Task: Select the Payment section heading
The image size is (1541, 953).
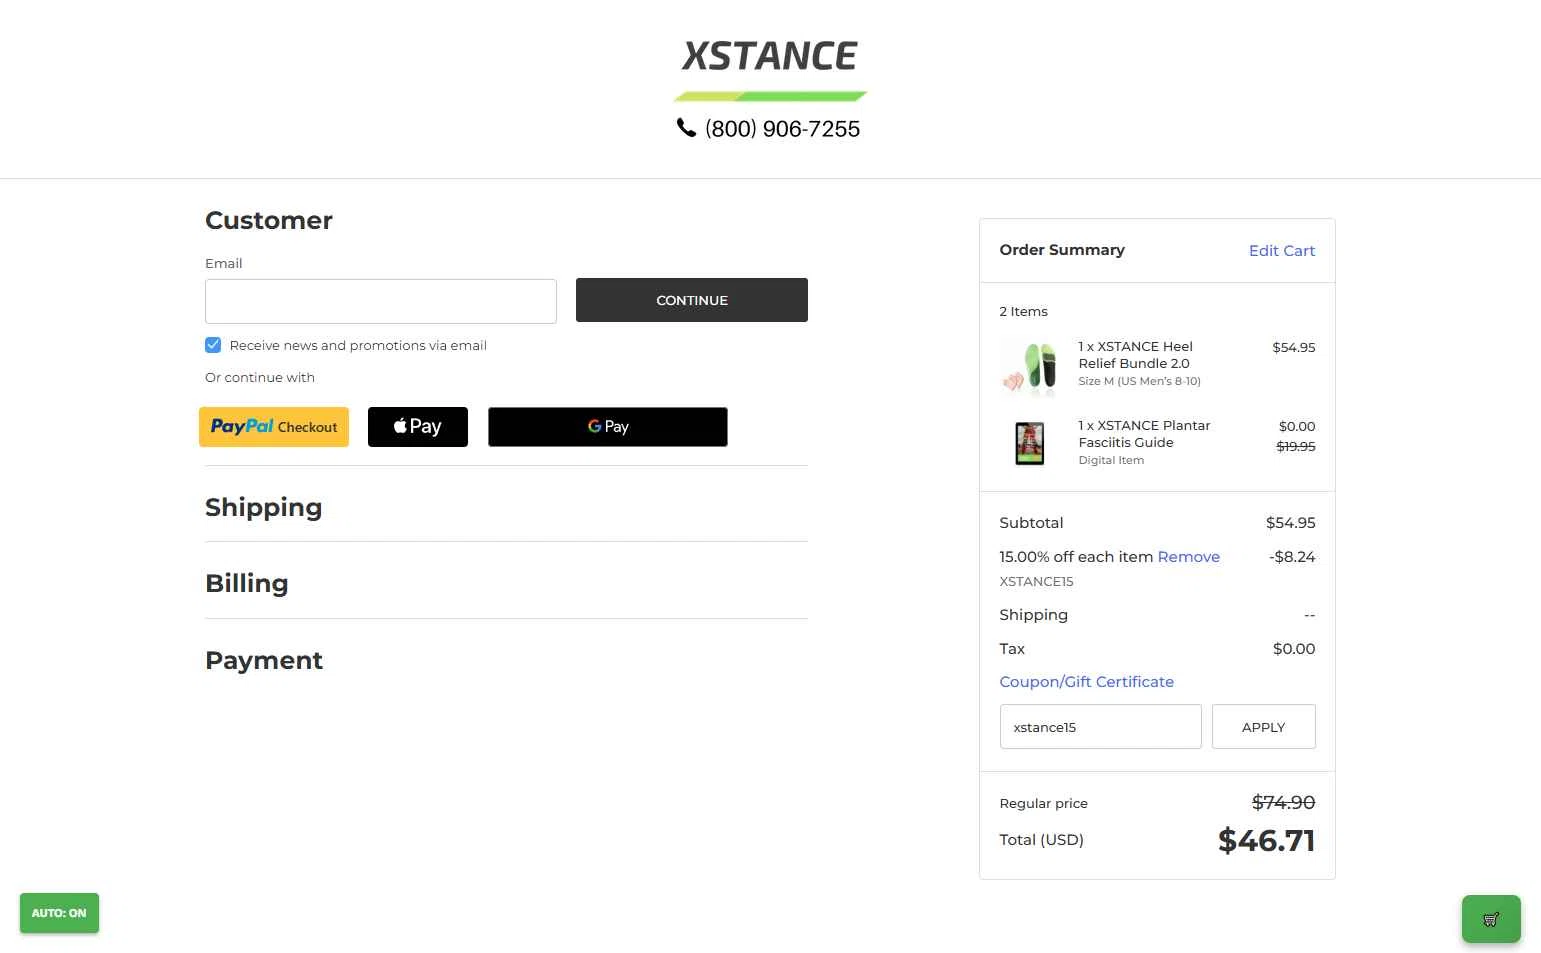Action: 264,661
